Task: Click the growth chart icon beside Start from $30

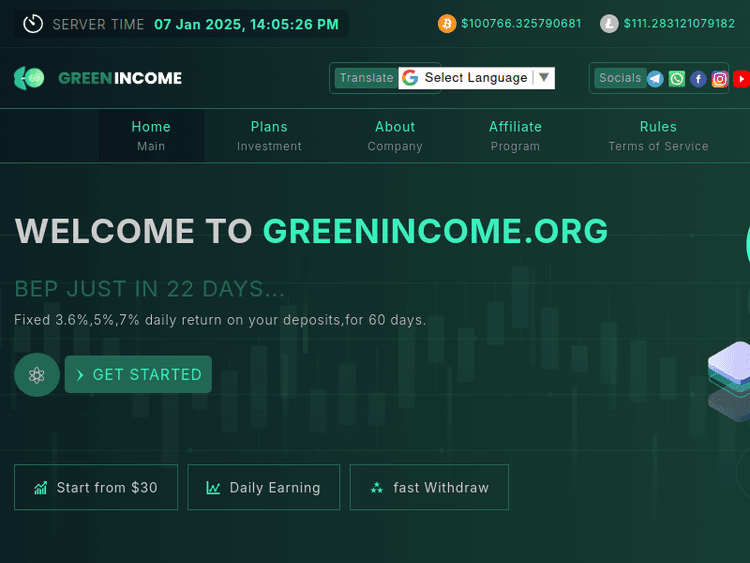Action: 41,487
